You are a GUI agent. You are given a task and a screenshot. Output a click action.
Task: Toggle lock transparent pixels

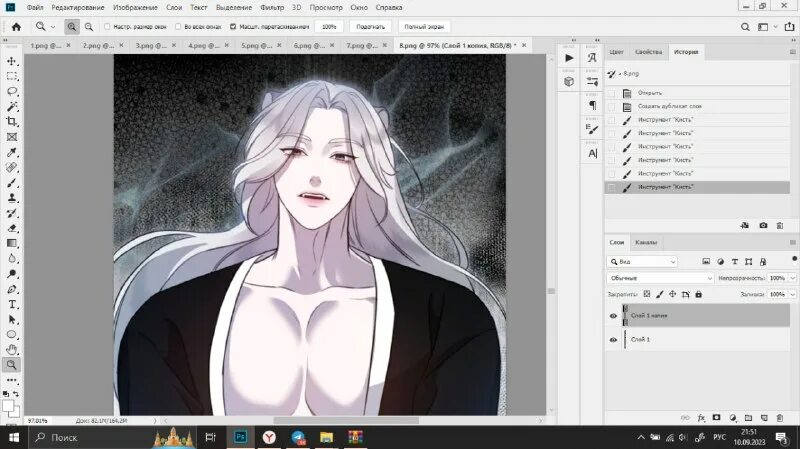pyautogui.click(x=647, y=294)
